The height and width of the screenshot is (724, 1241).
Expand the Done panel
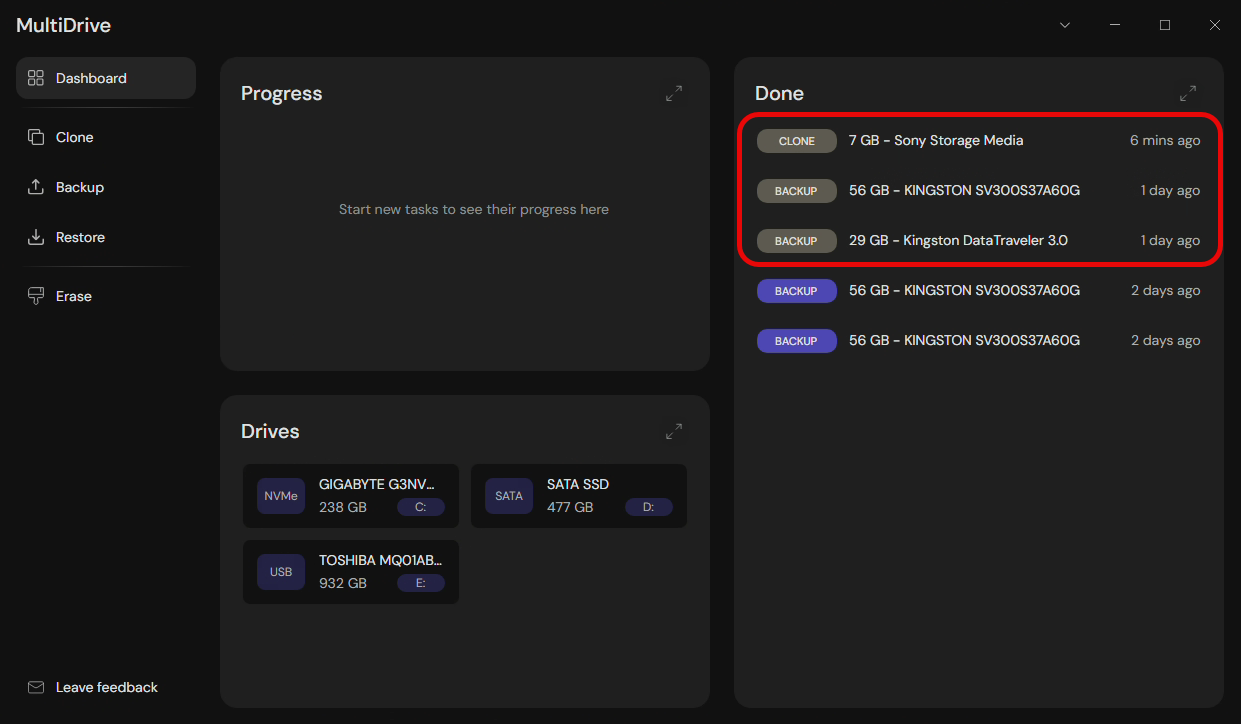pyautogui.click(x=1188, y=93)
